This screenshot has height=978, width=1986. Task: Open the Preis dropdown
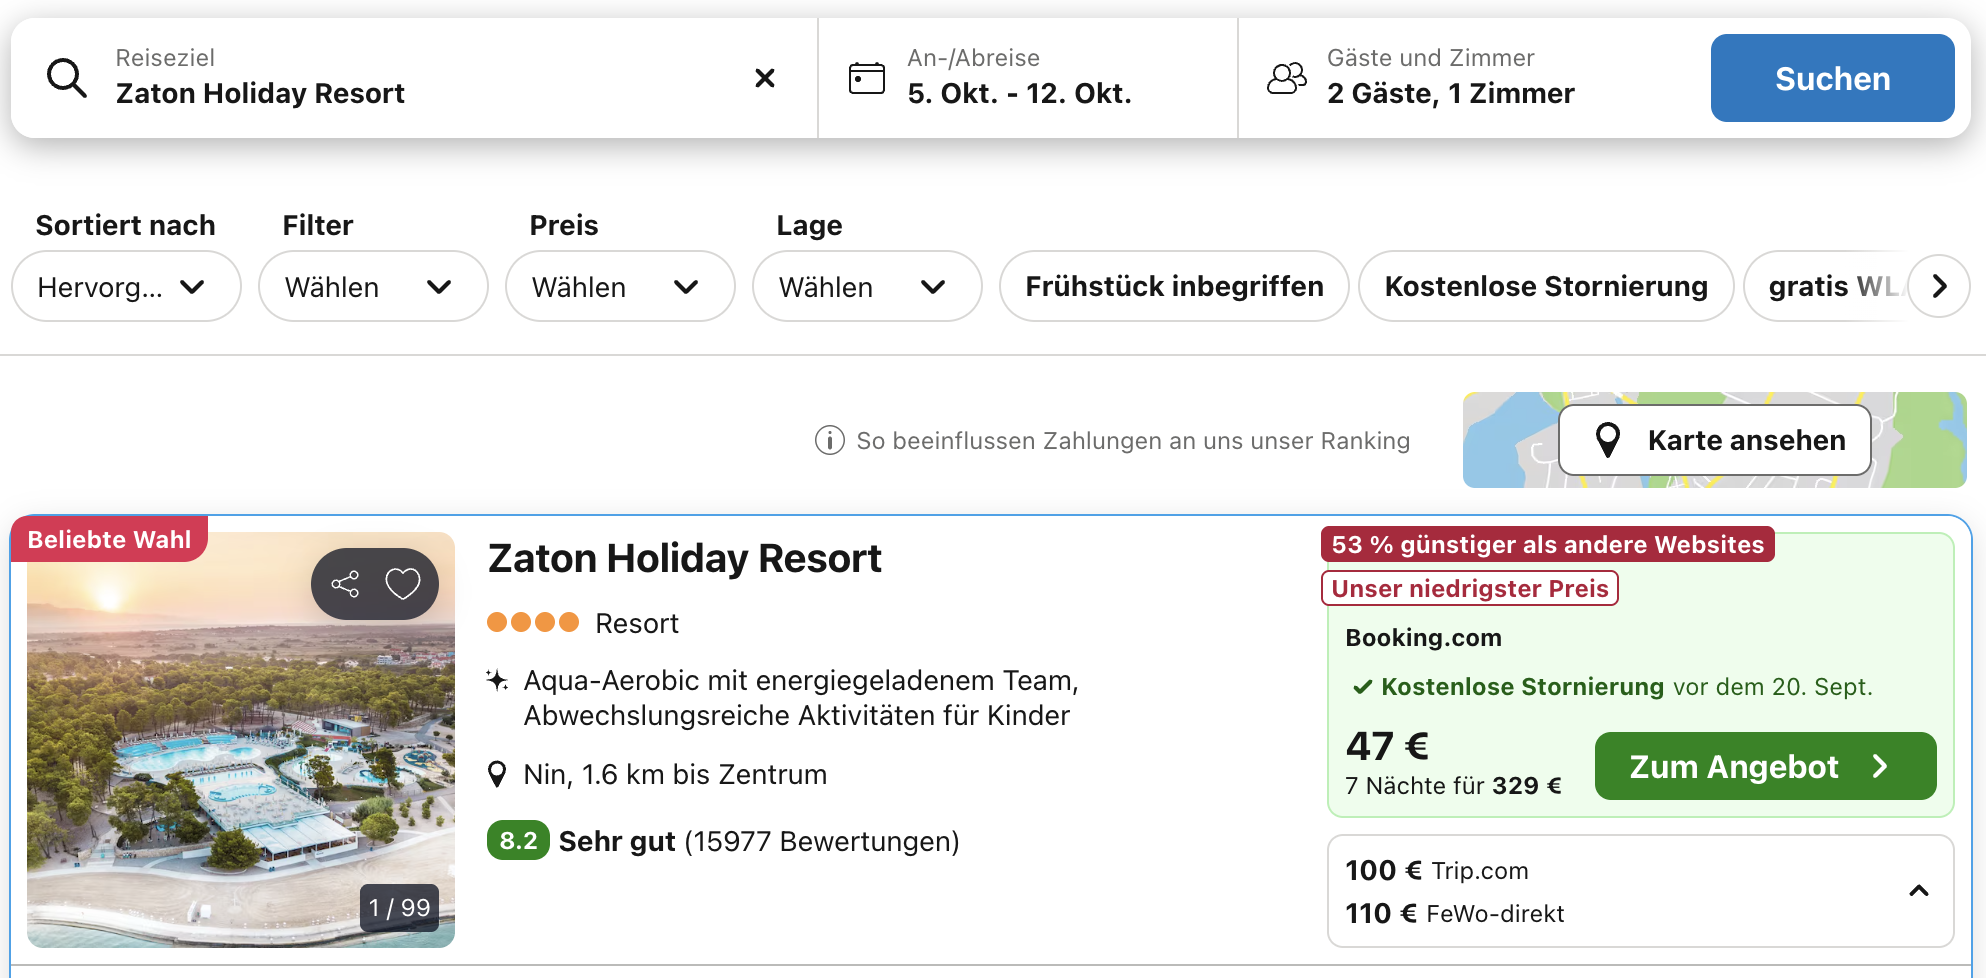click(x=619, y=287)
